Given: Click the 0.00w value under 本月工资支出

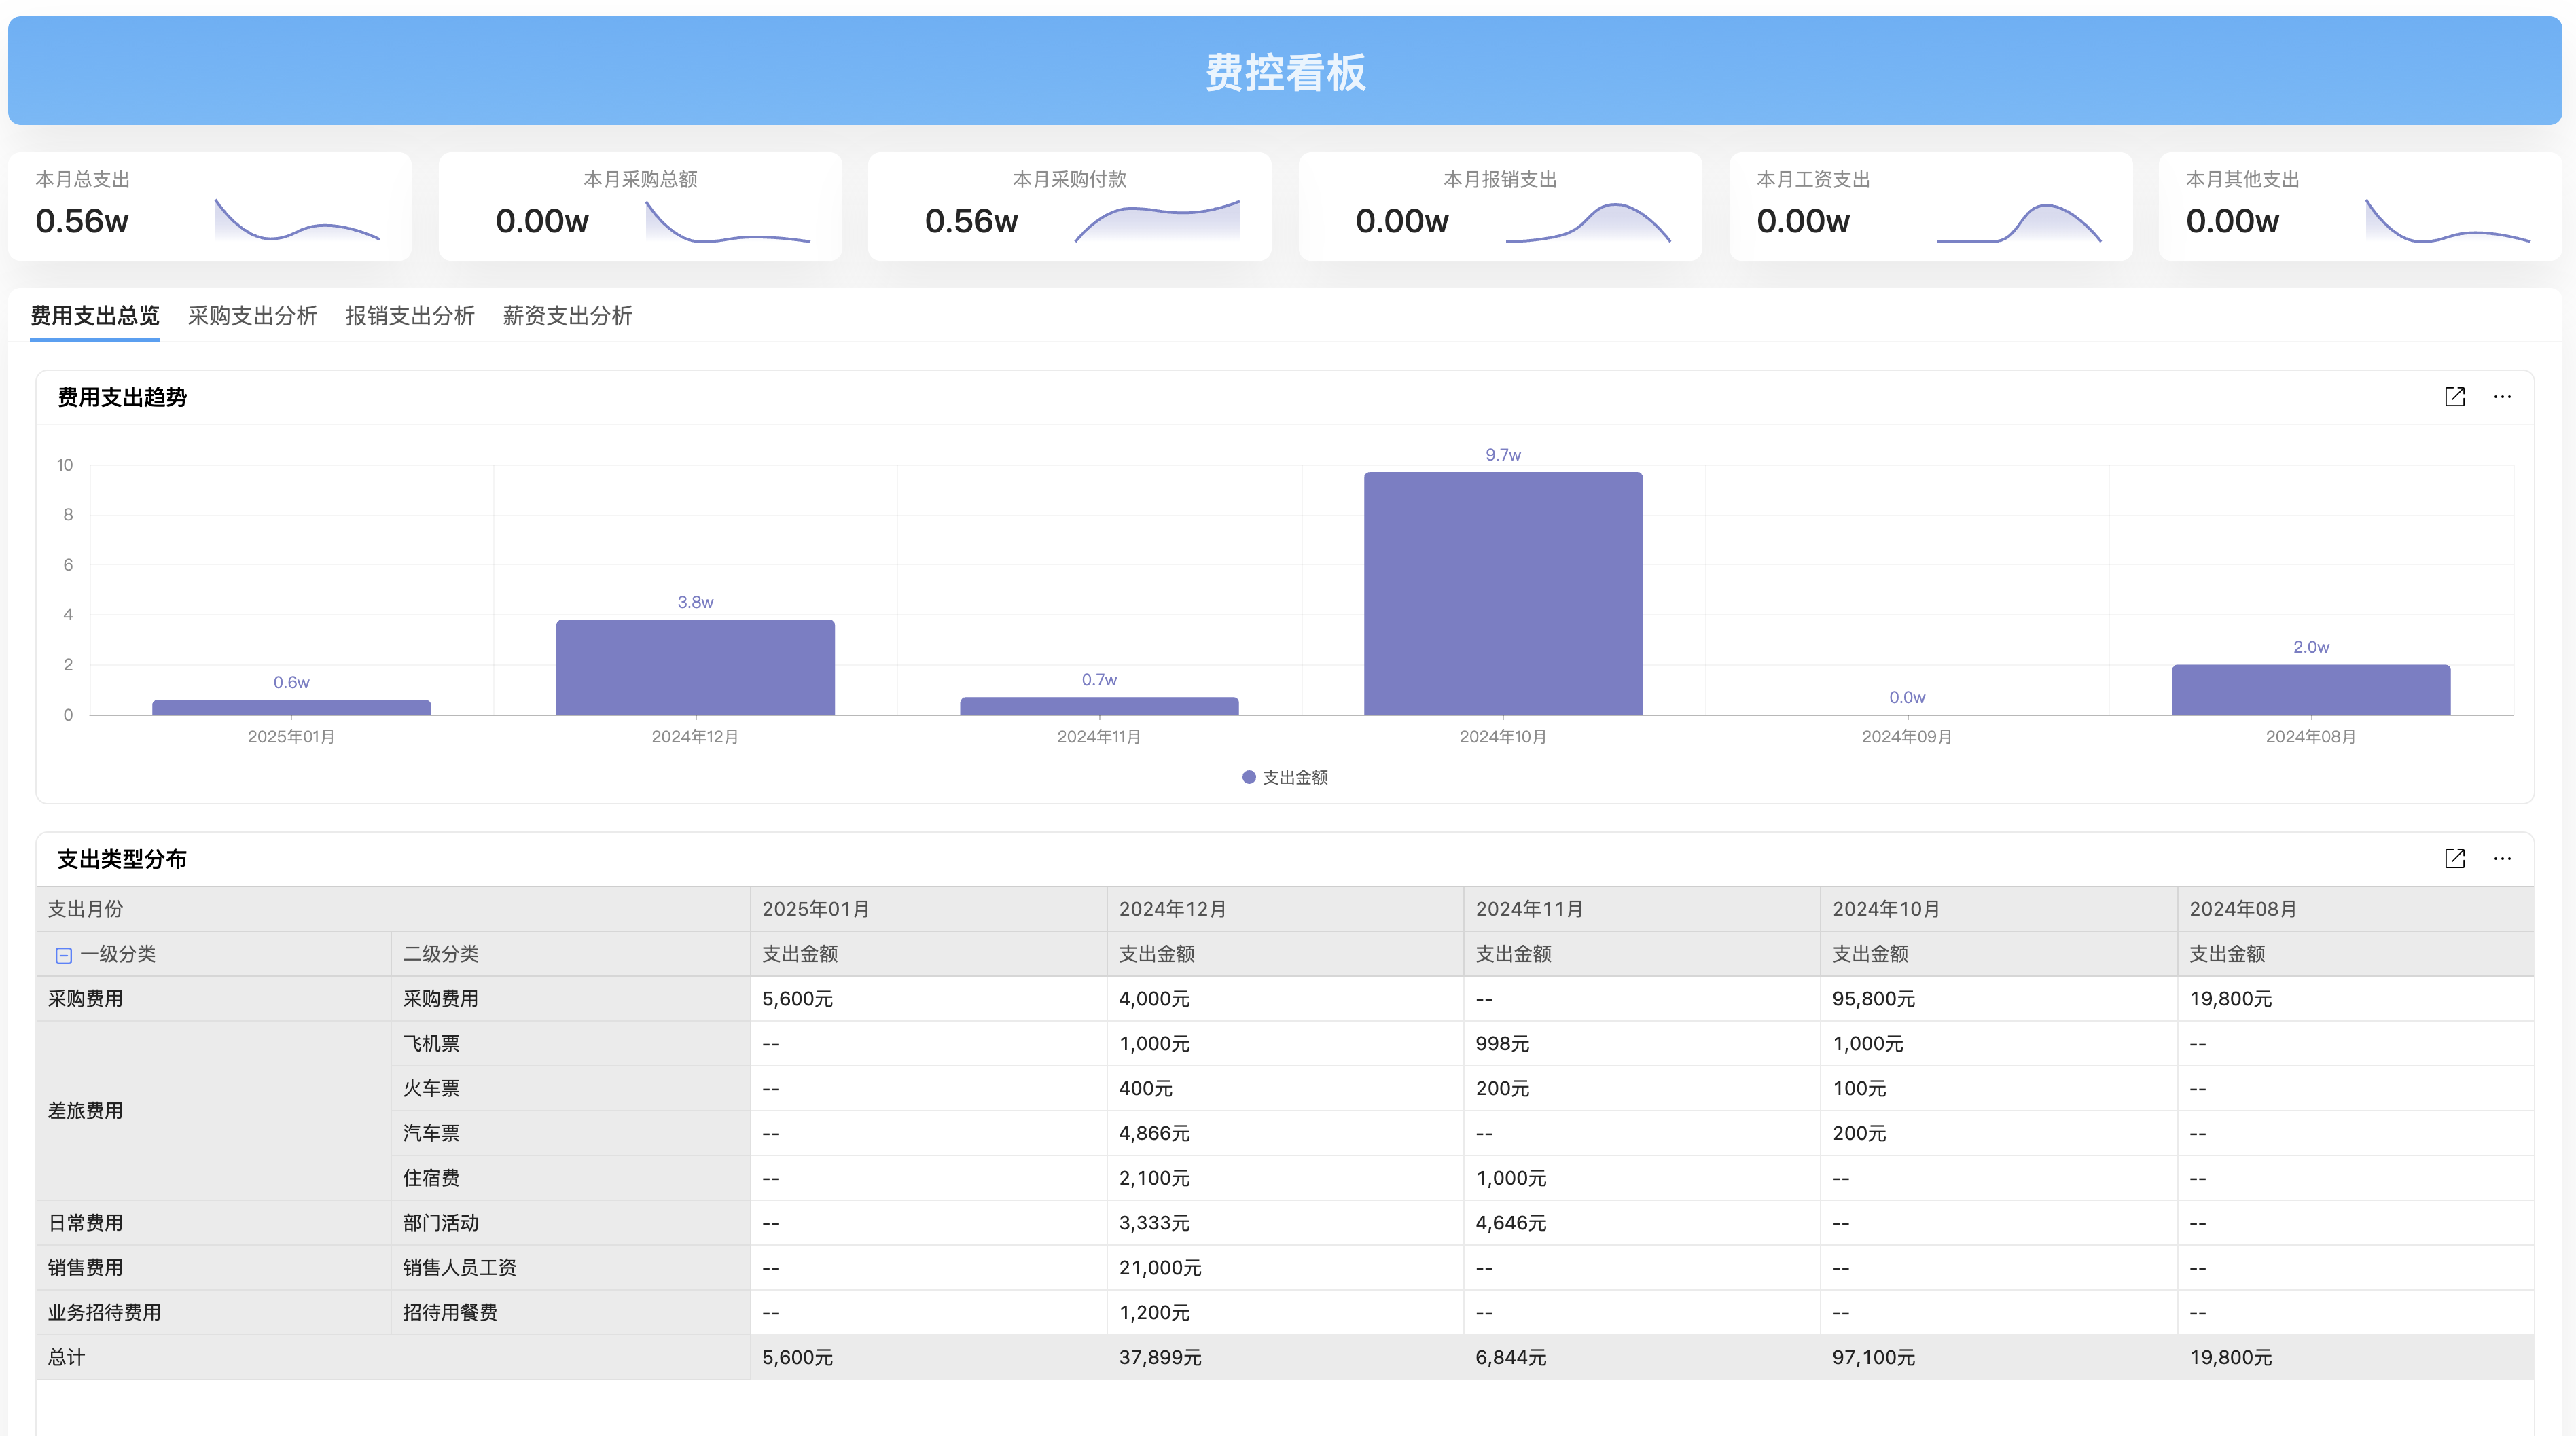Looking at the screenshot, I should tap(1803, 221).
